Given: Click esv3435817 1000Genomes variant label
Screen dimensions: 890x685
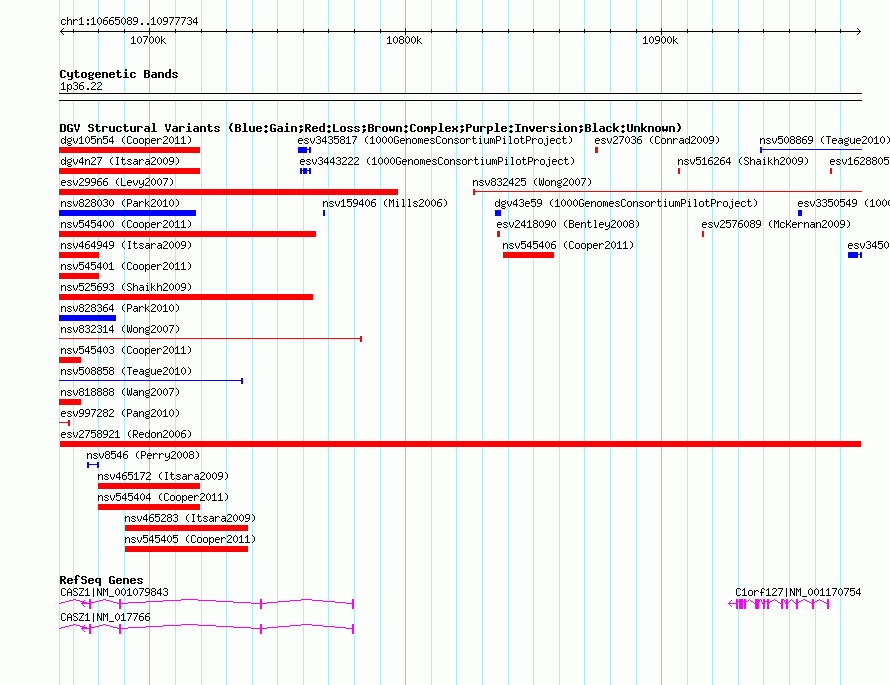Looking at the screenshot, I should click(435, 140).
